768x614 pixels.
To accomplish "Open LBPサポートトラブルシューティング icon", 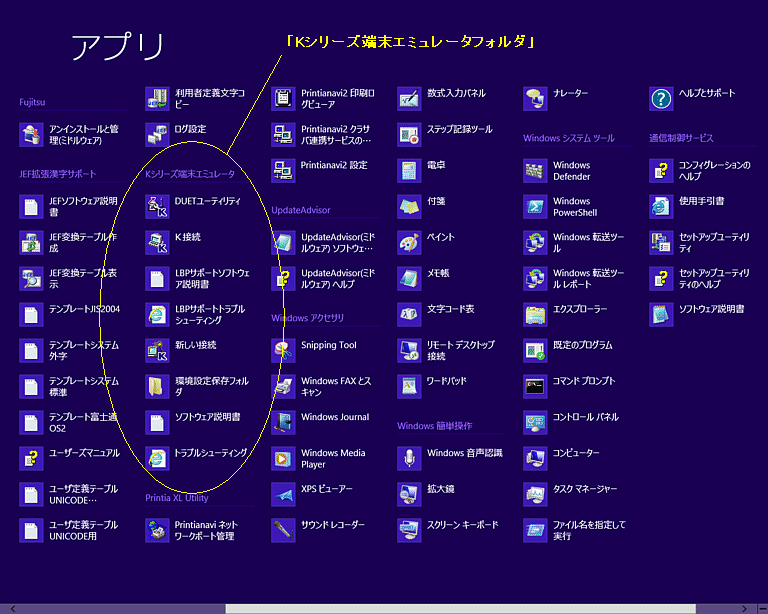I will pos(157,314).
